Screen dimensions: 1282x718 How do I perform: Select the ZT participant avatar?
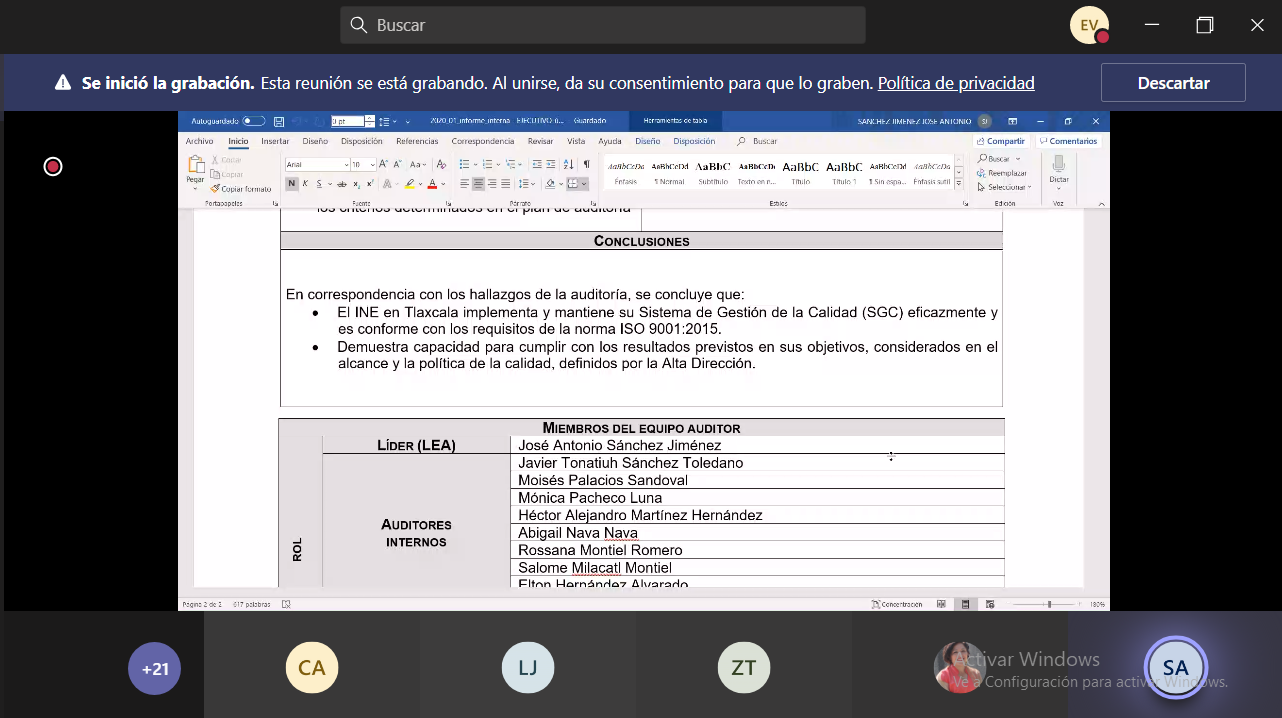click(x=744, y=668)
